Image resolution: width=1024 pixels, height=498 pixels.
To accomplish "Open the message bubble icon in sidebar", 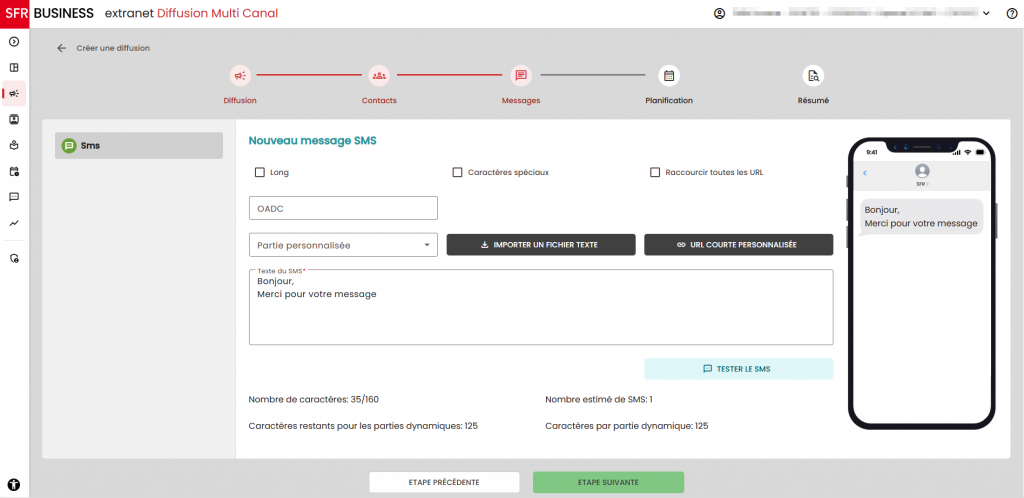I will point(14,197).
